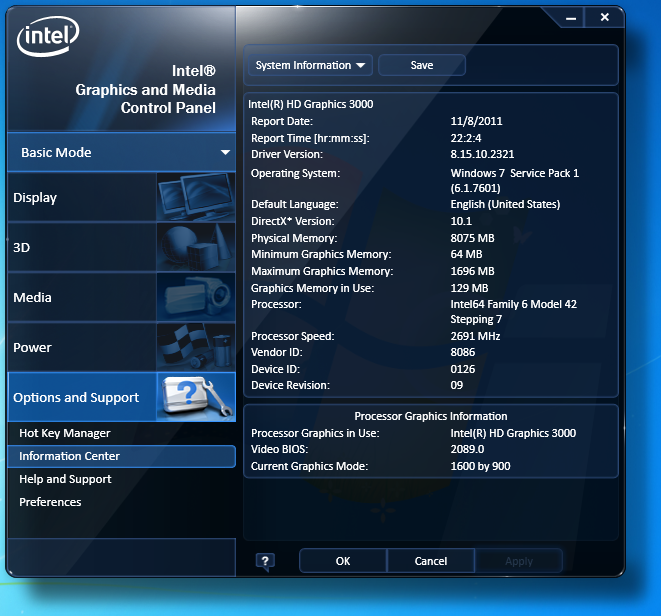661x616 pixels.
Task: Click the Intel logo
Action: (48, 36)
